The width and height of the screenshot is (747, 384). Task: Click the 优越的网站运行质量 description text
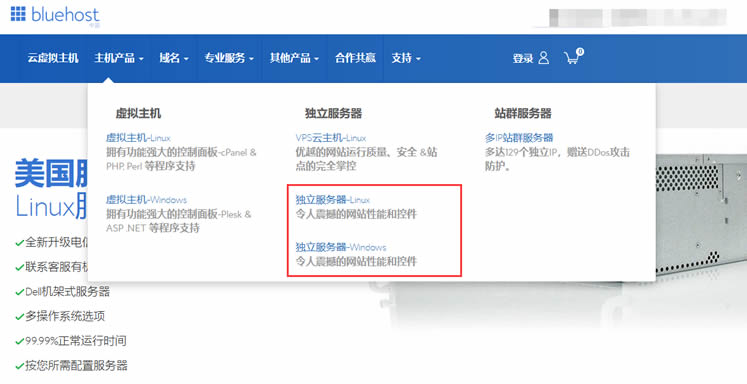tap(366, 159)
